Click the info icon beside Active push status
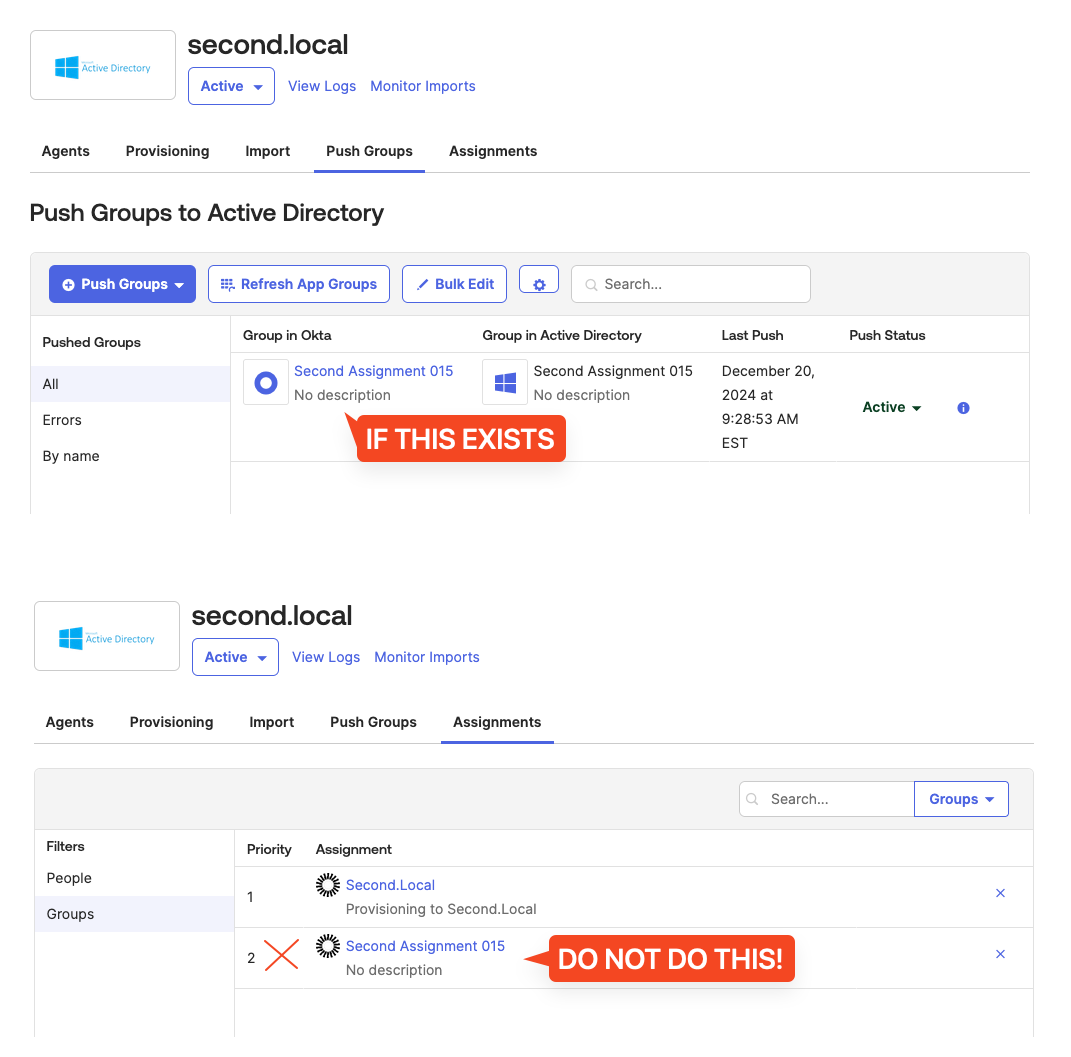 click(x=962, y=408)
